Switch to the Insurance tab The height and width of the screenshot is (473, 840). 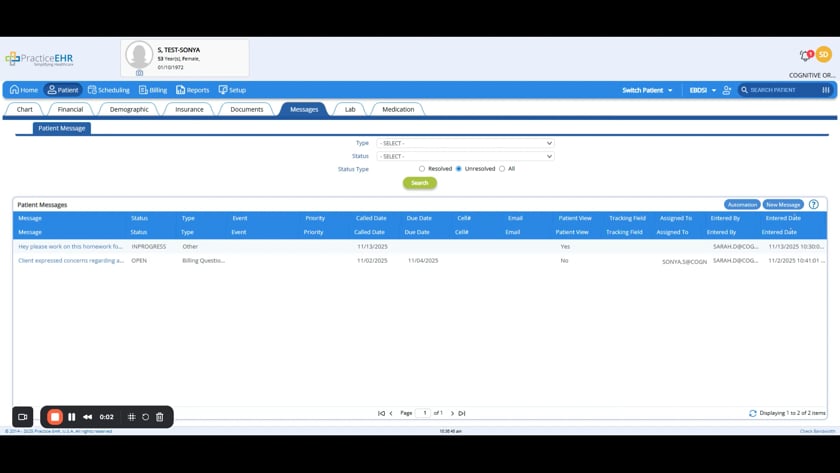pos(189,109)
